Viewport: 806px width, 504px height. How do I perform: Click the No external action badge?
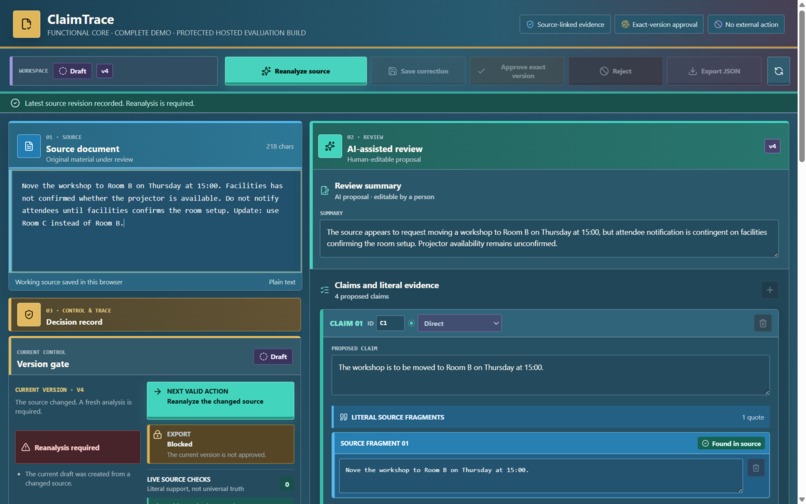(x=746, y=24)
